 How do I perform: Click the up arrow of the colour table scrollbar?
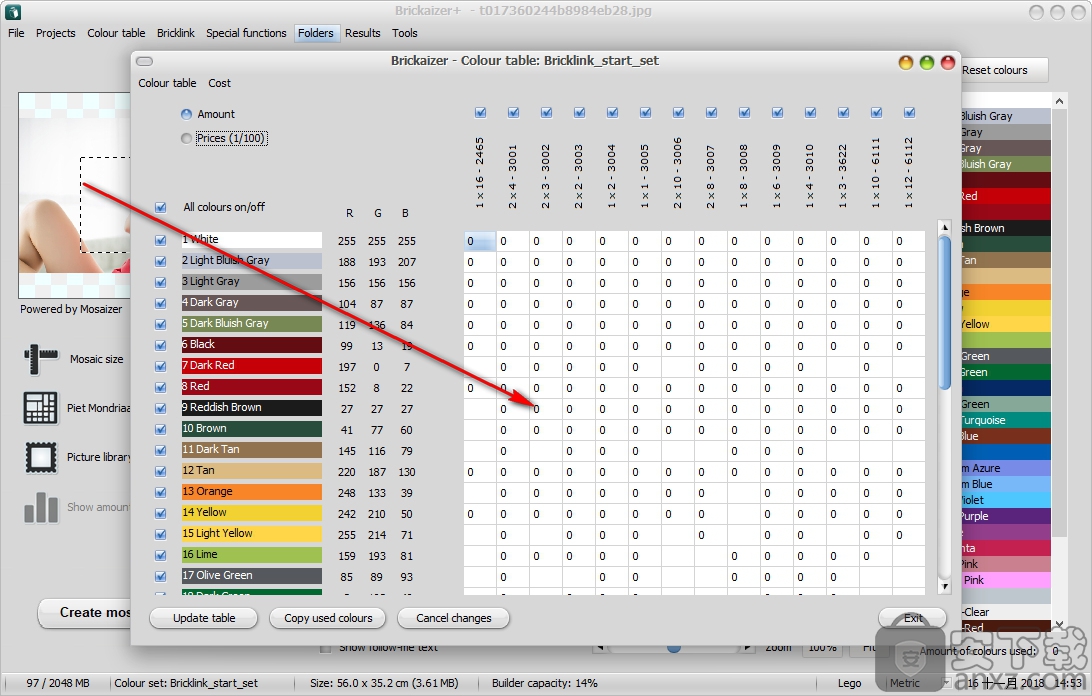coord(944,226)
